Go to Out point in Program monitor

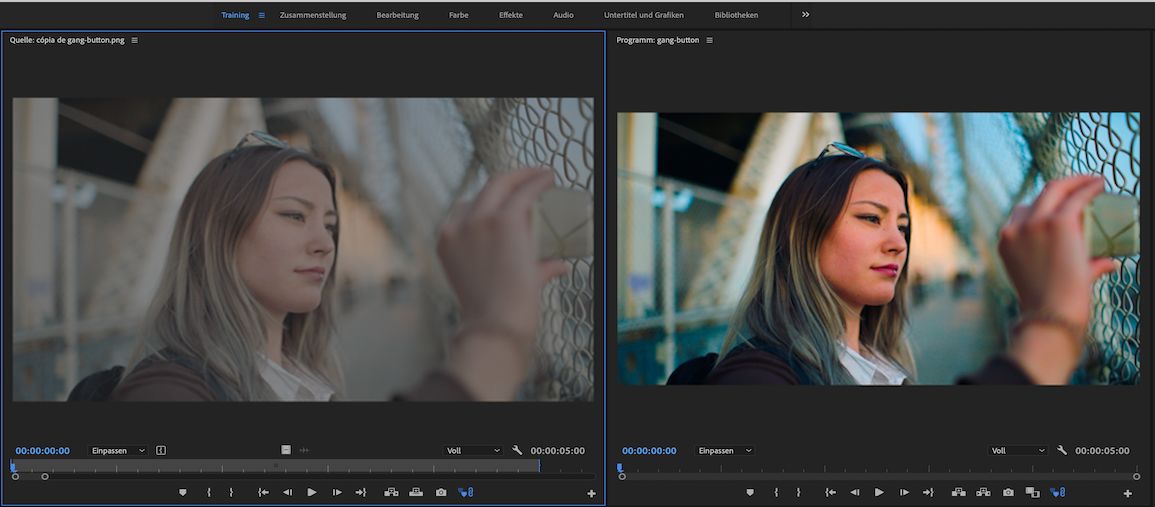pos(927,492)
